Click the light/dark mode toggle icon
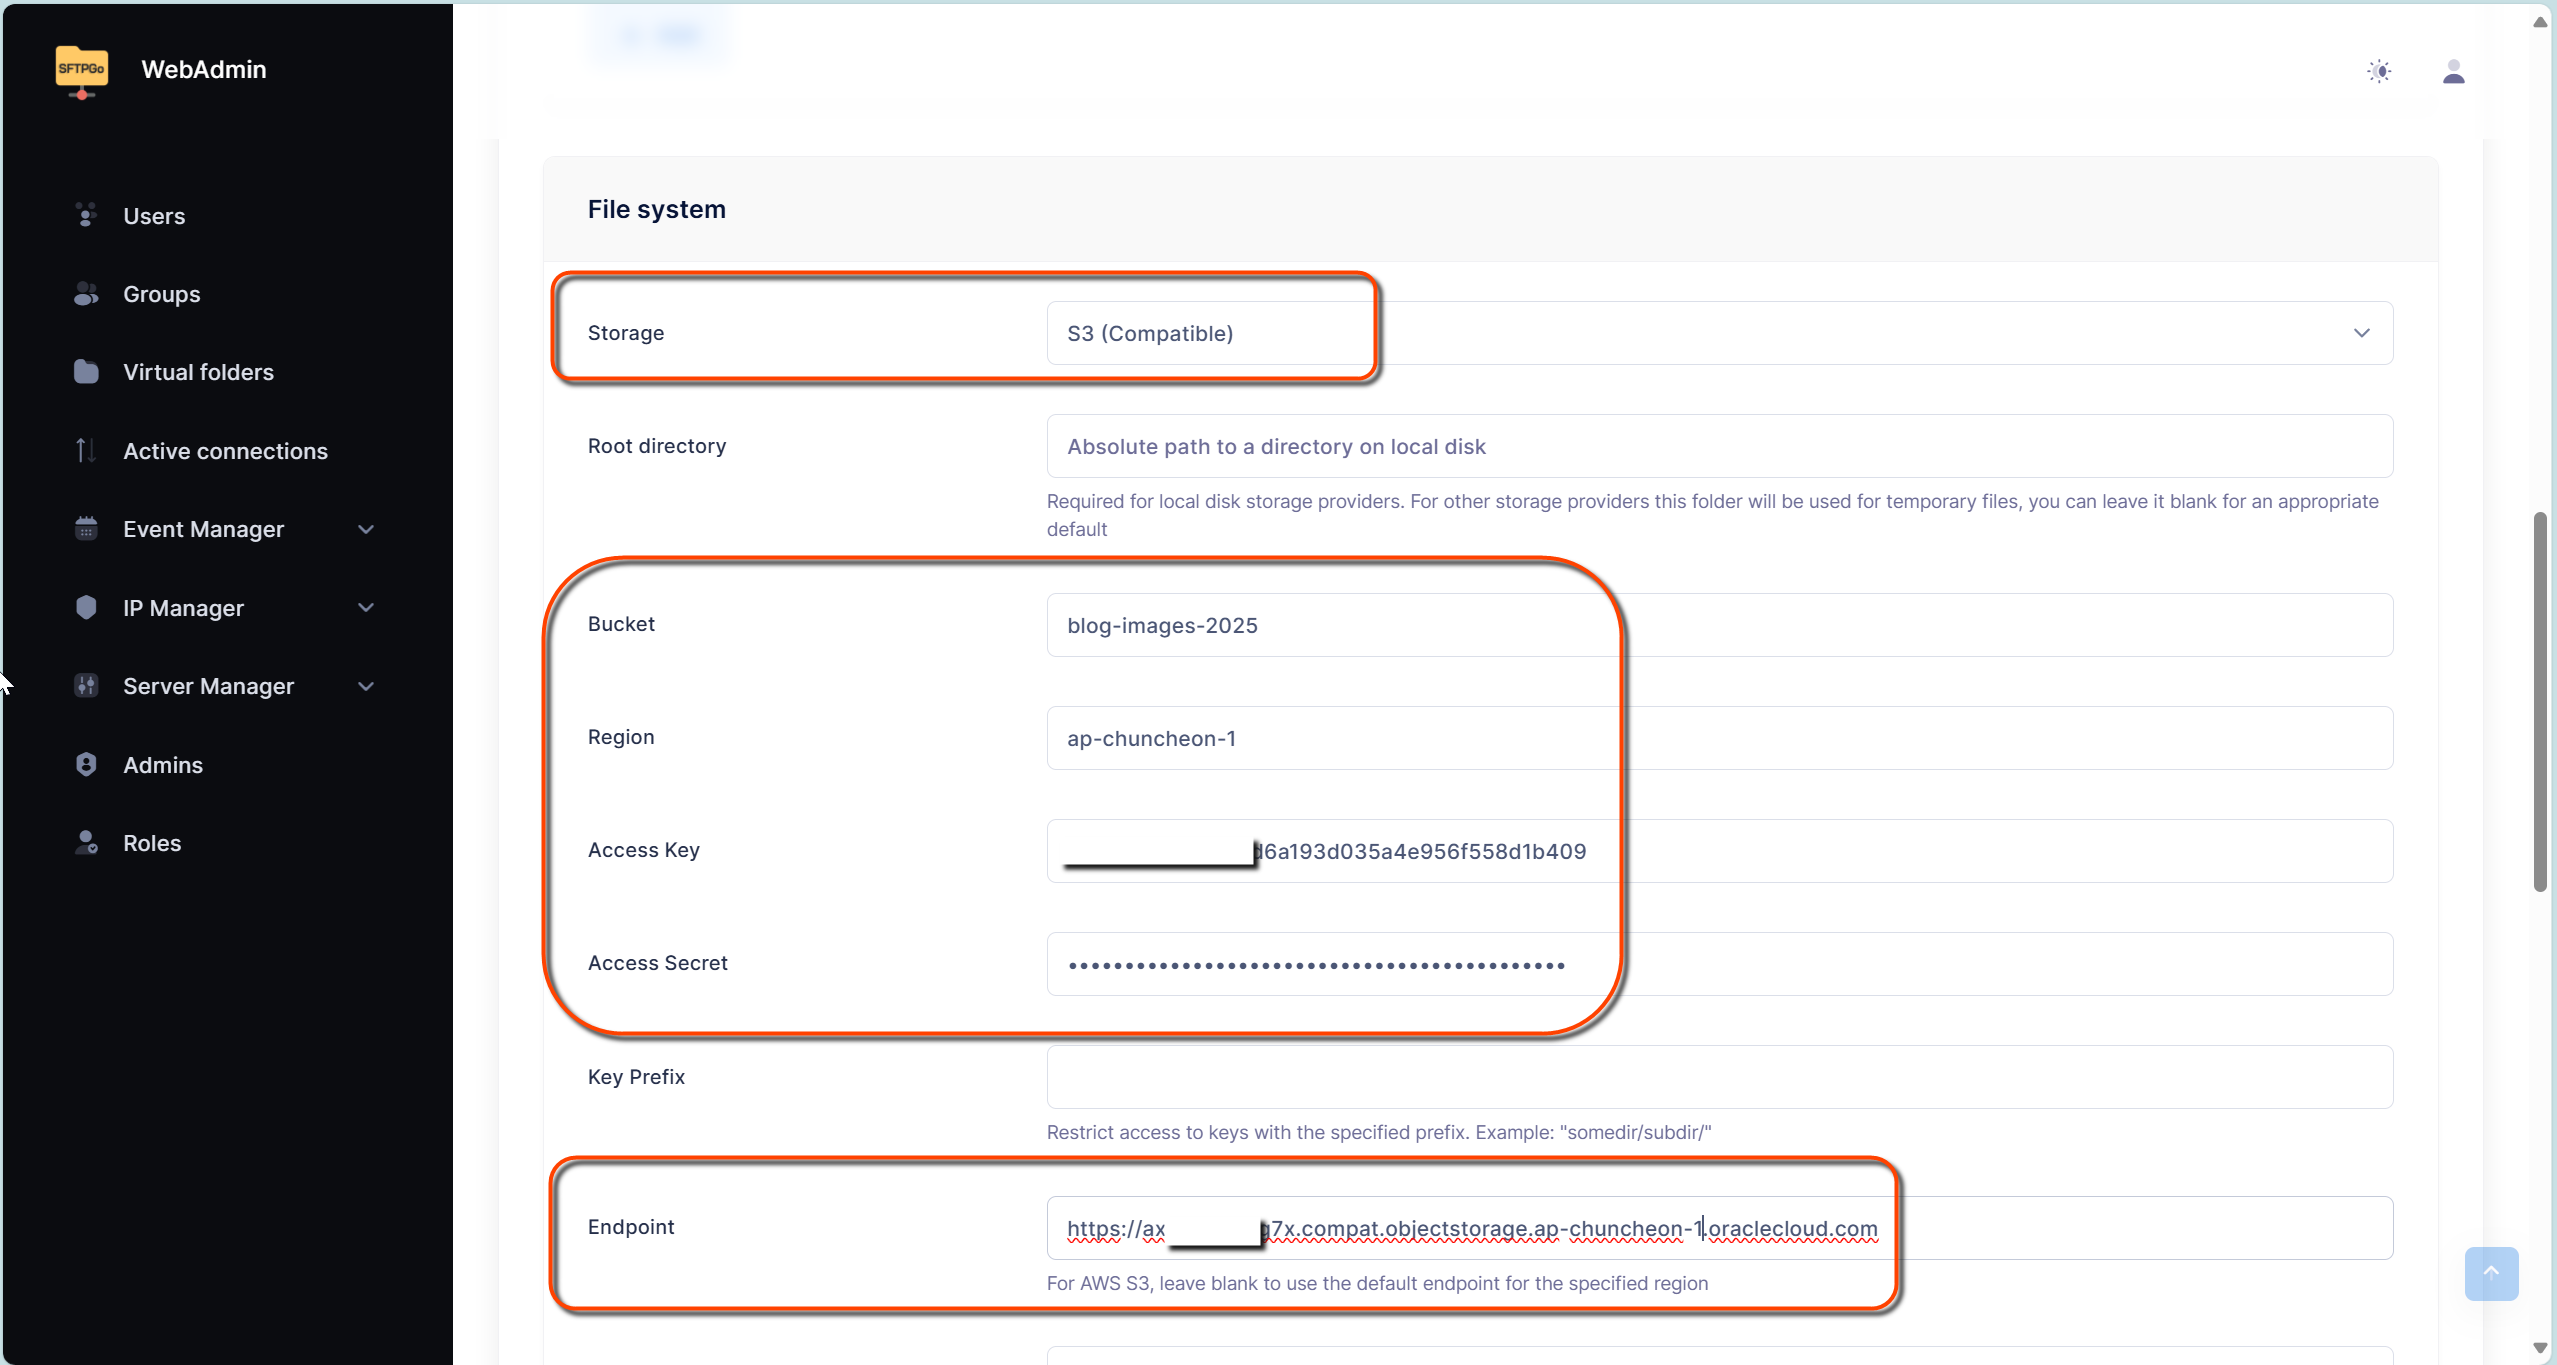2557x1365 pixels. [2379, 69]
